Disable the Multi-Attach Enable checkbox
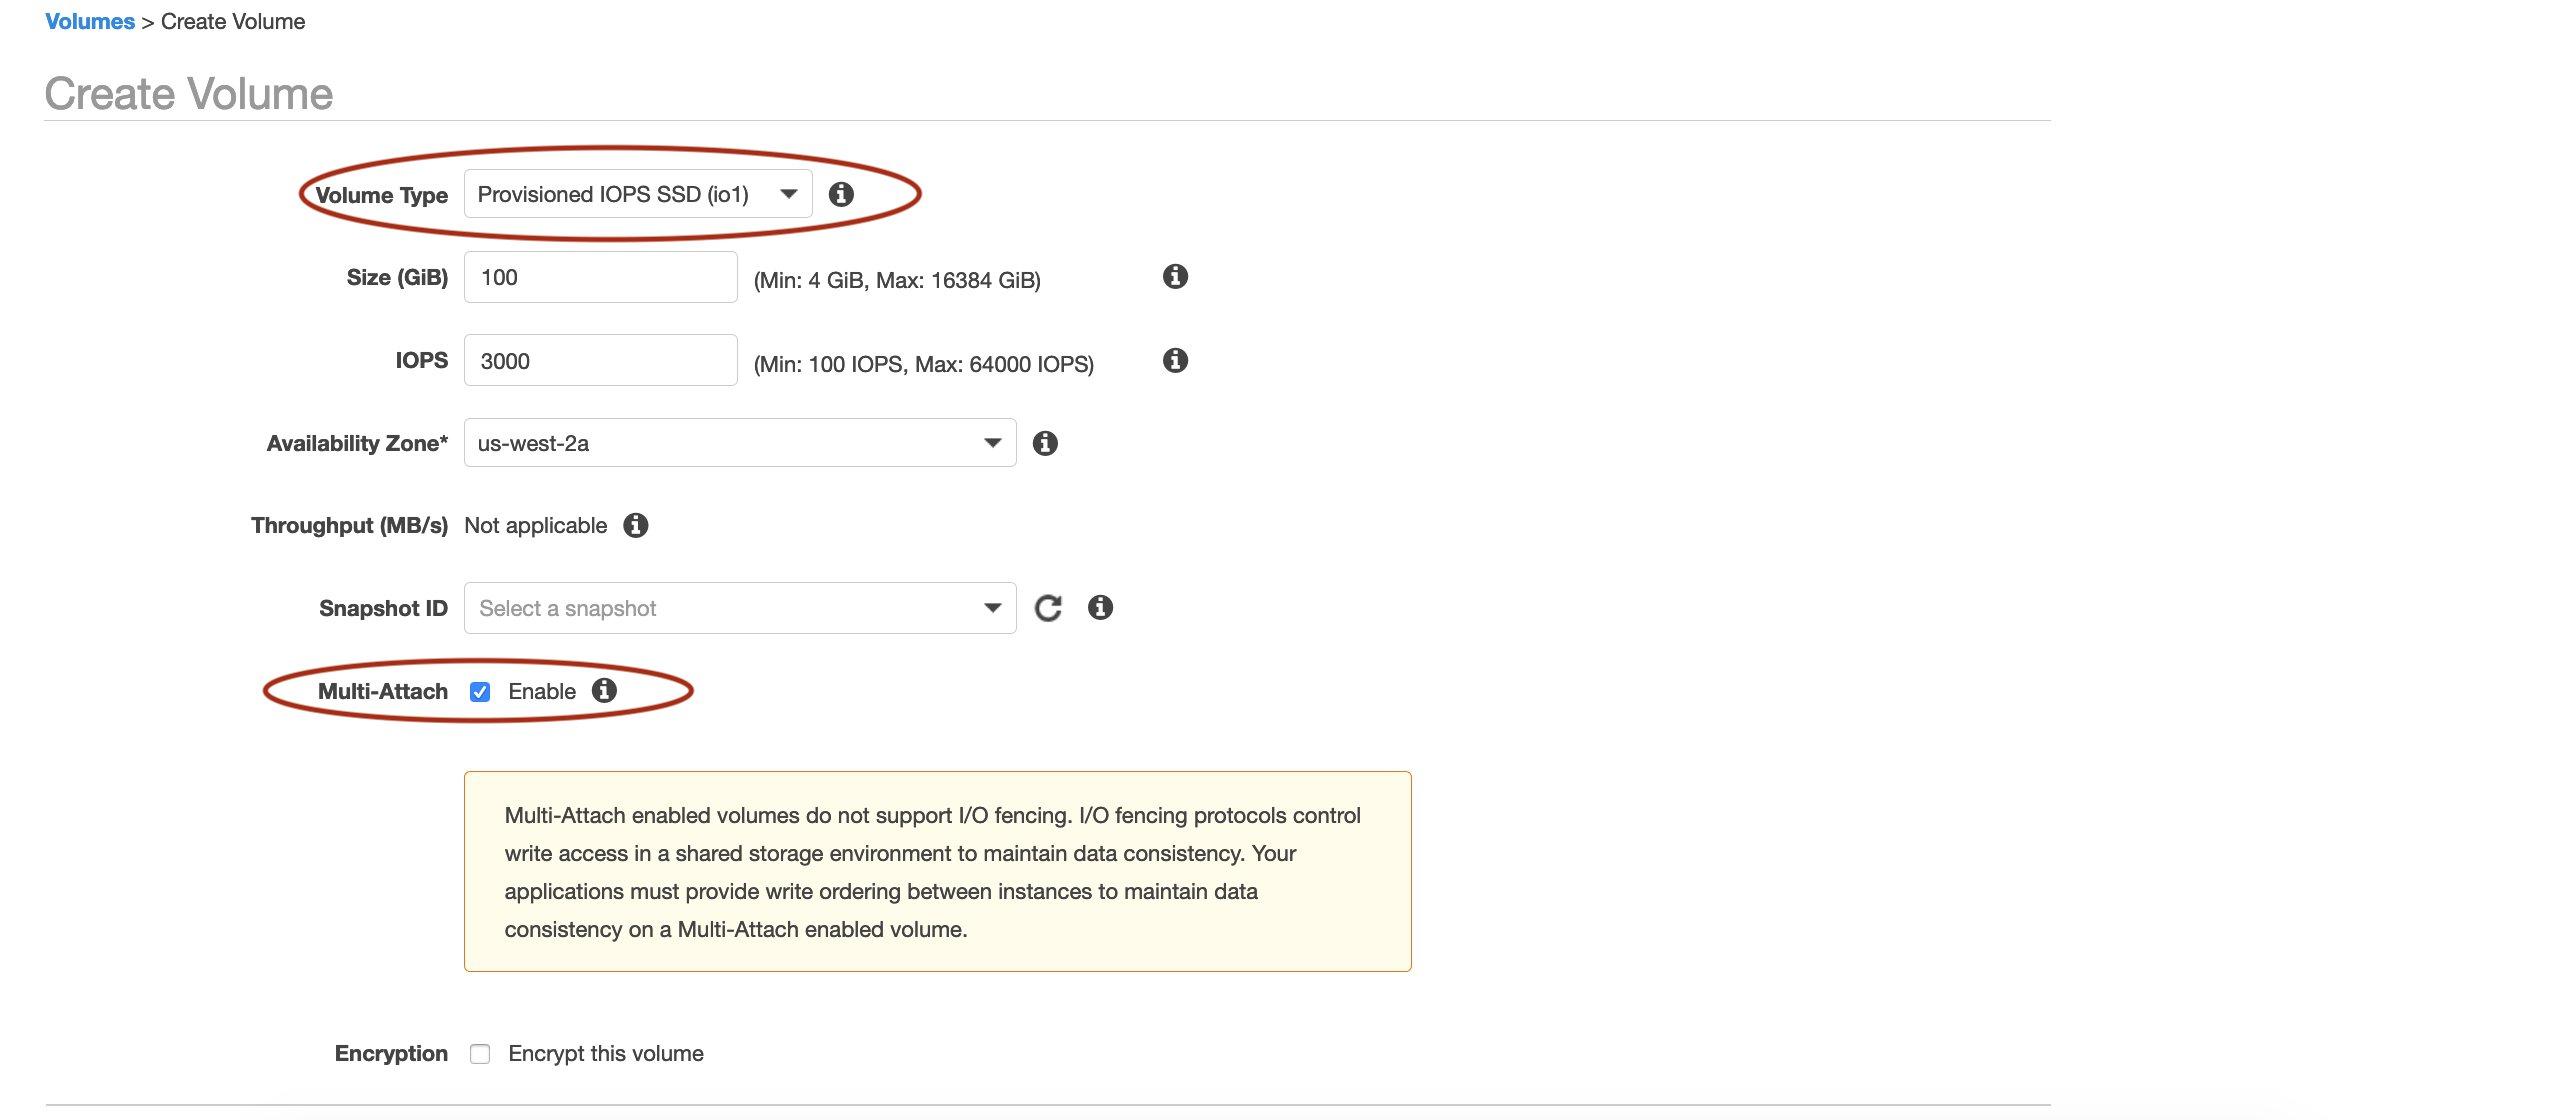Image resolution: width=2560 pixels, height=1120 pixels. pos(481,690)
